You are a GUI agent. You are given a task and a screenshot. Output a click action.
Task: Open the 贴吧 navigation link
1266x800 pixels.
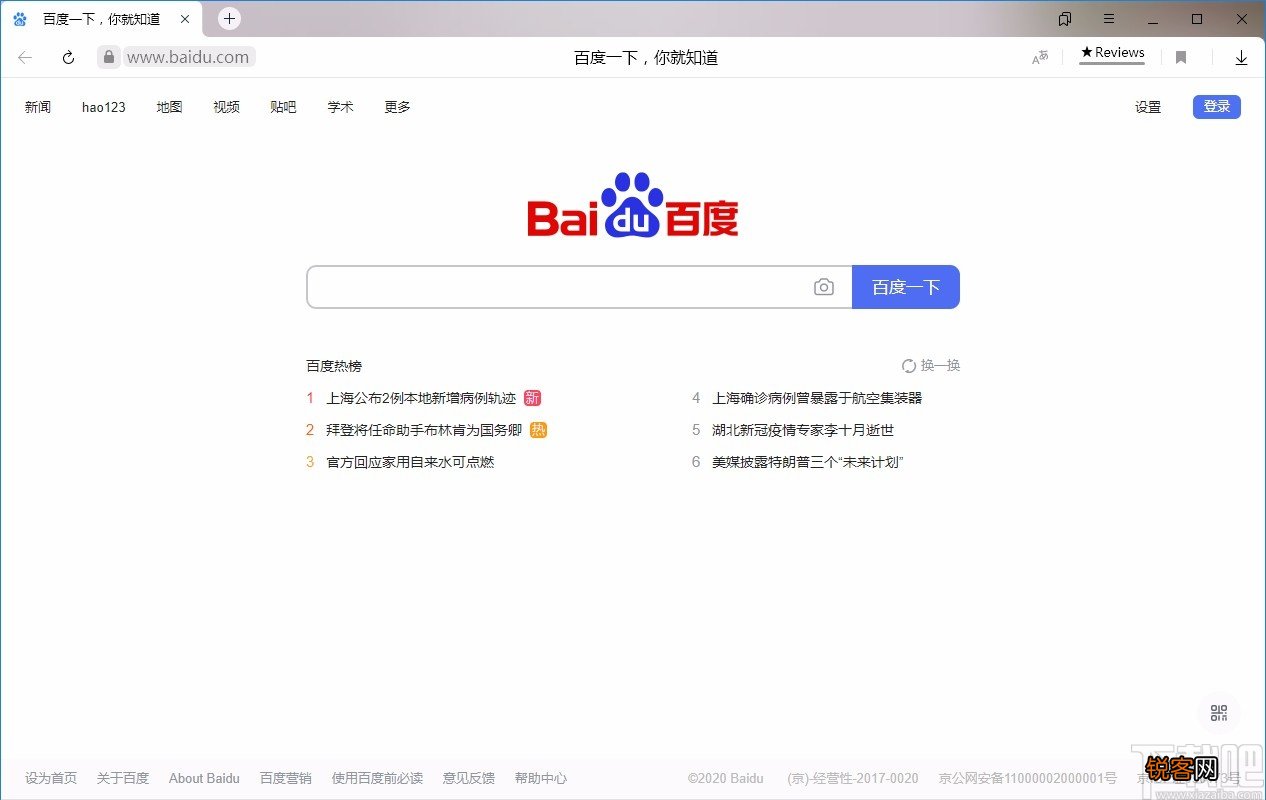point(284,107)
